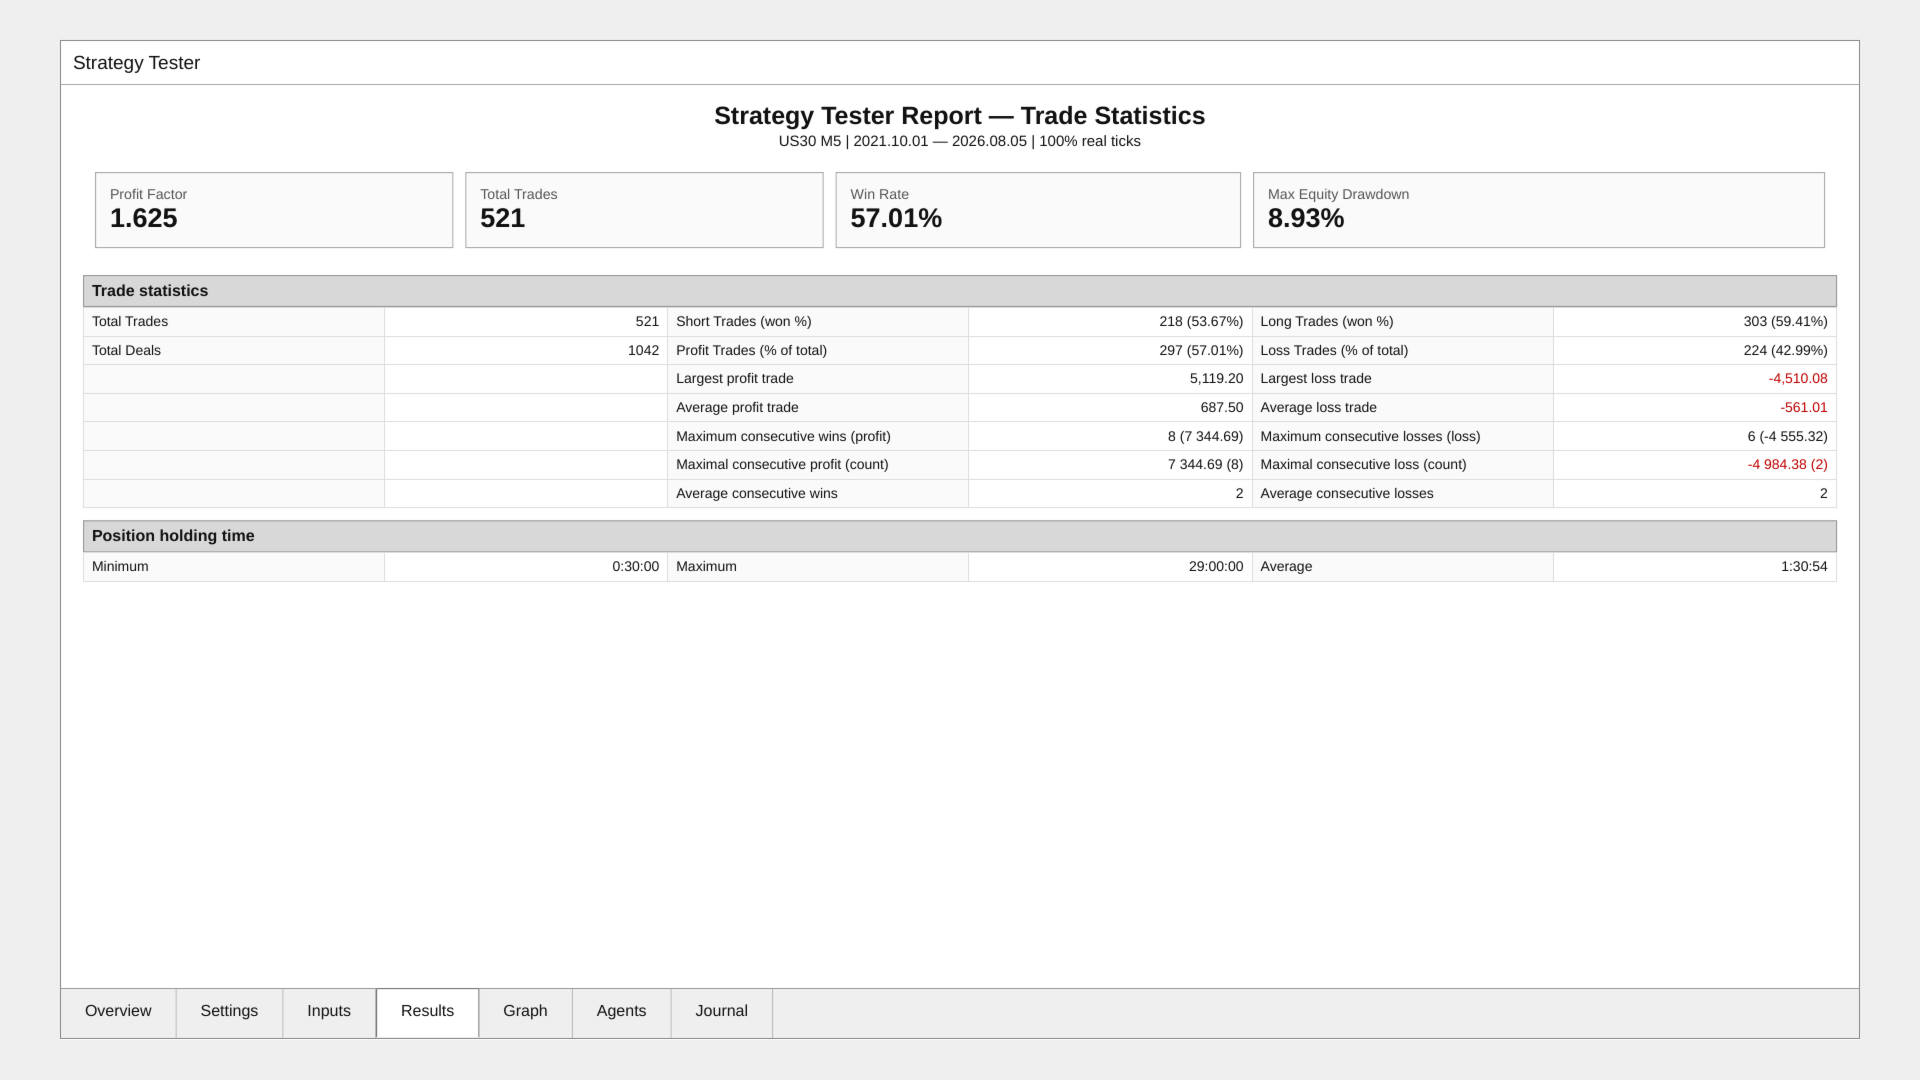Select the value -4 984.38 (2)
The image size is (1920, 1080).
point(1787,465)
